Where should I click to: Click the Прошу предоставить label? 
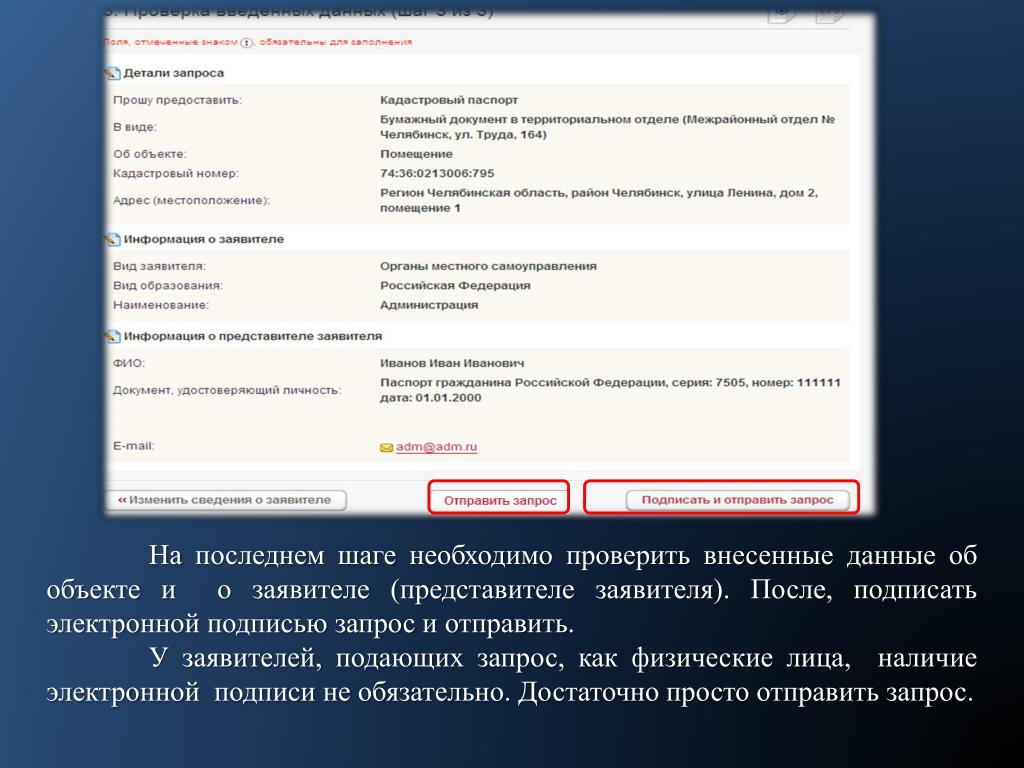177,101
